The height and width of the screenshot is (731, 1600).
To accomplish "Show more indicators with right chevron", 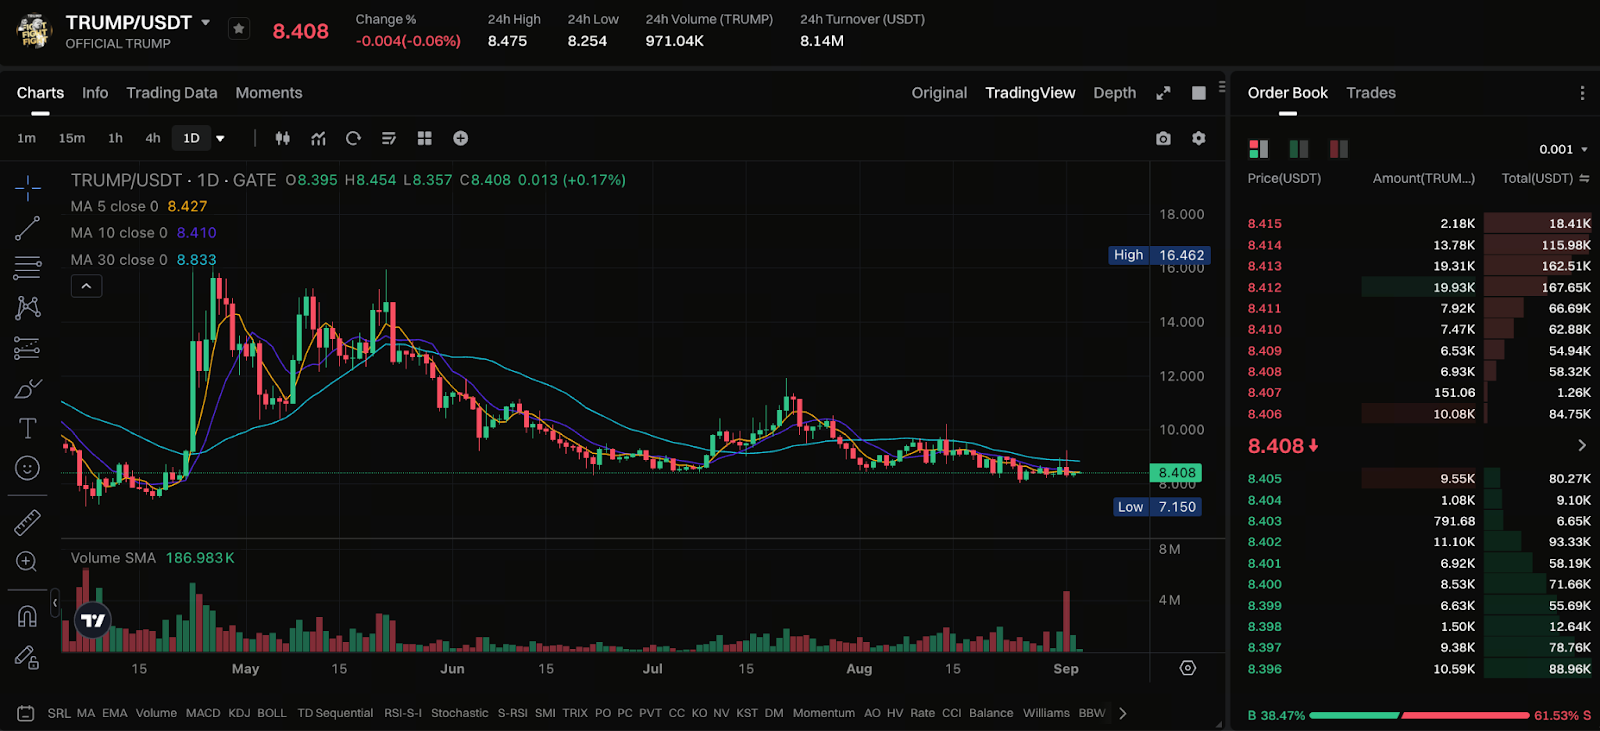I will tap(1123, 713).
